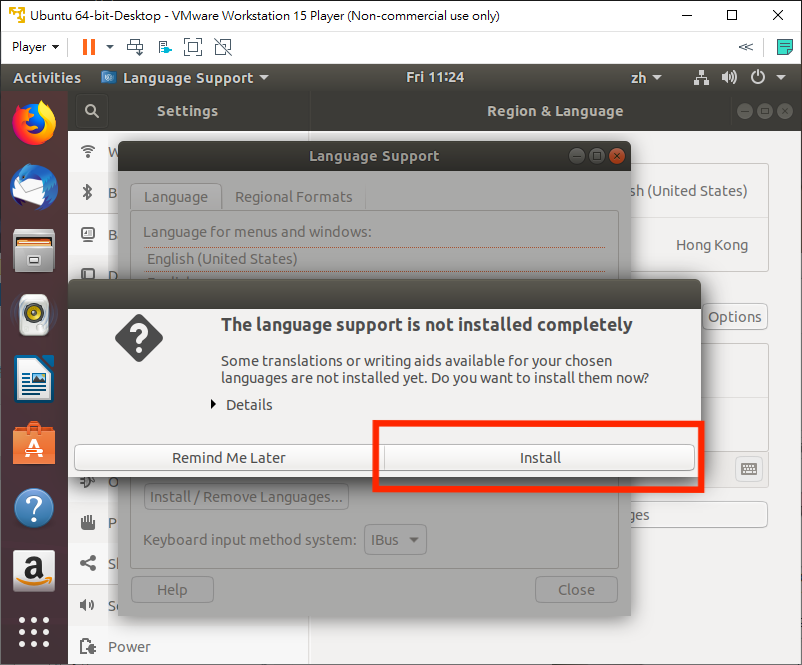This screenshot has height=665, width=802.
Task: Switch to Regional Formats tab
Action: pyautogui.click(x=294, y=197)
